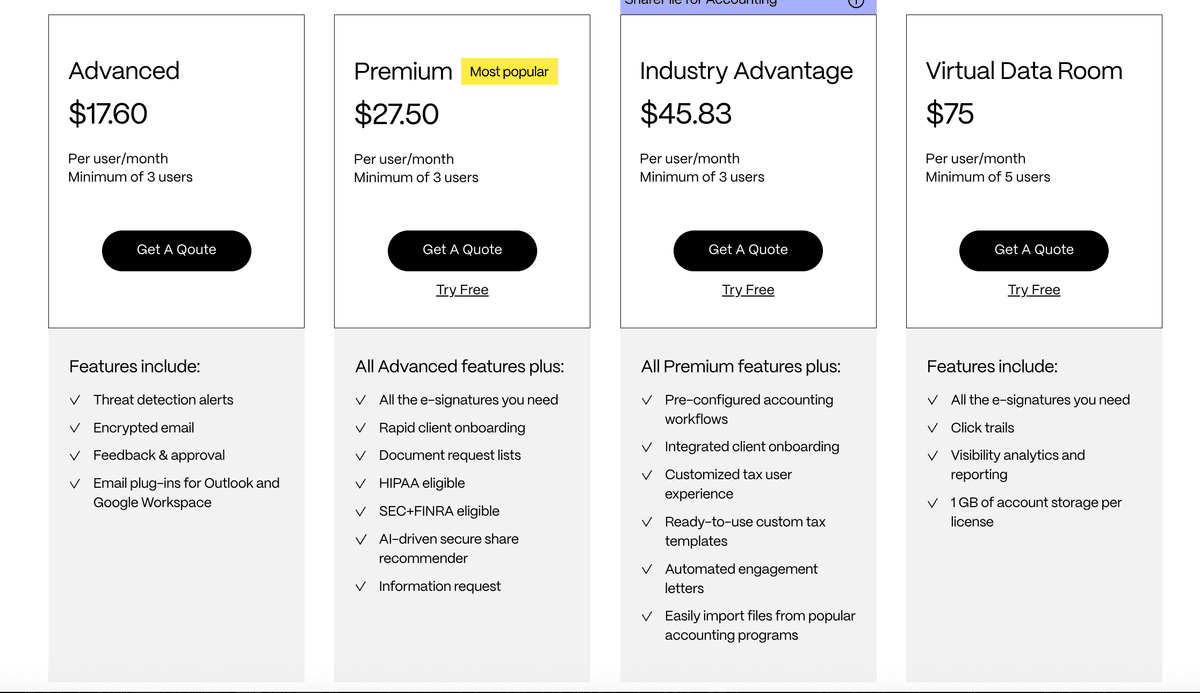
Task: Click Try Free for Industry Advantage
Action: (748, 290)
